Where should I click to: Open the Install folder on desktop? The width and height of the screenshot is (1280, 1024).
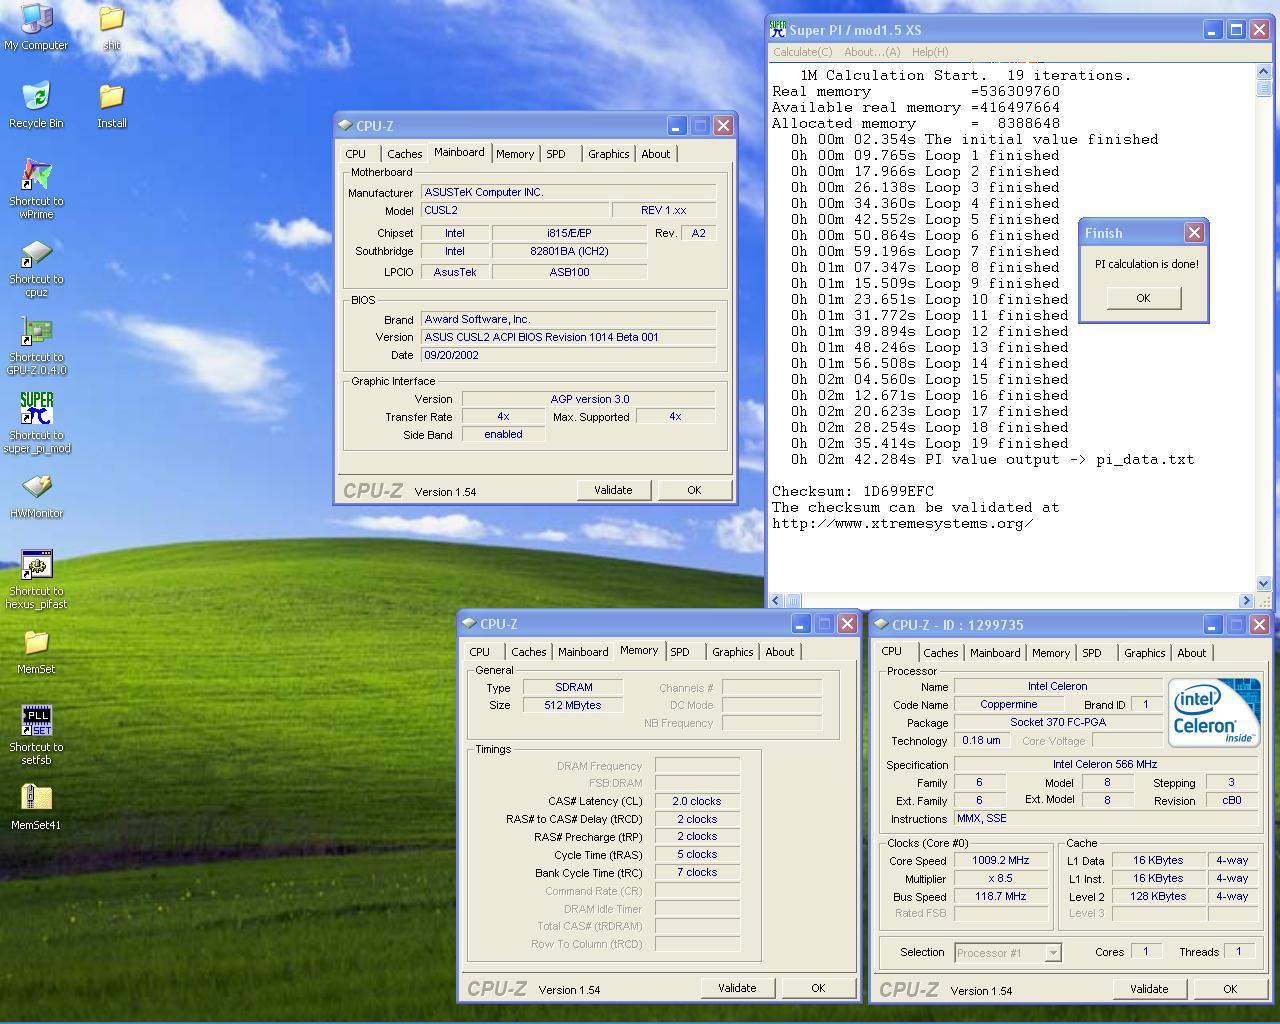click(x=112, y=96)
